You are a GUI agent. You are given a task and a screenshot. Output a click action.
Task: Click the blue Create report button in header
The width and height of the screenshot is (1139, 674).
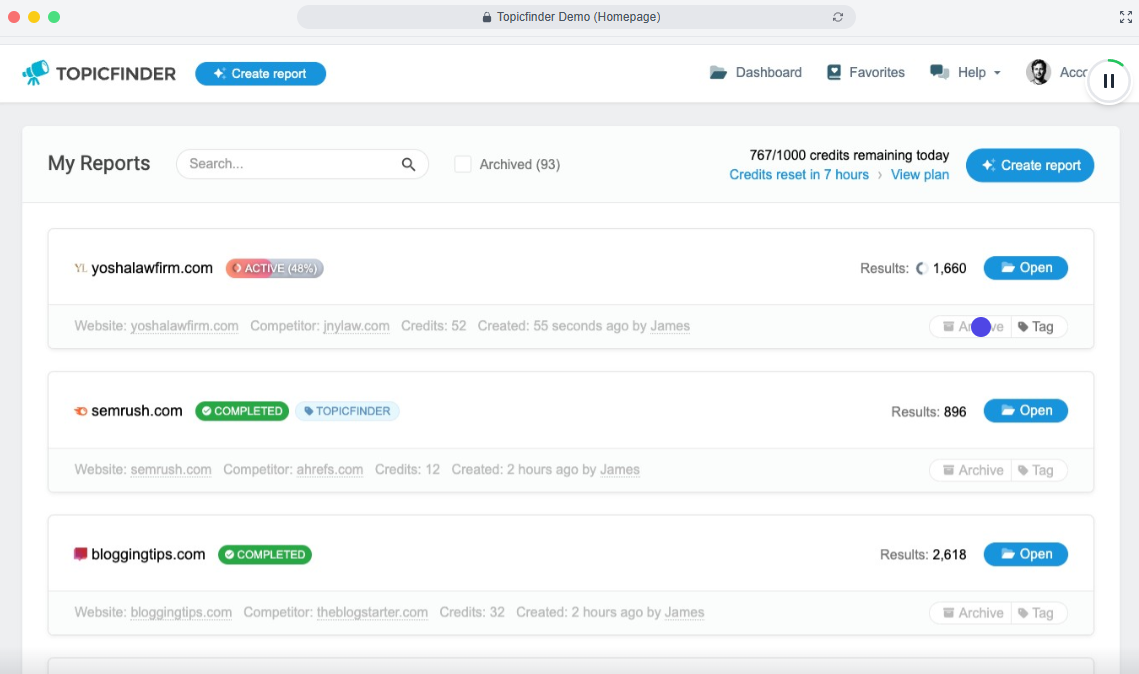tap(260, 73)
